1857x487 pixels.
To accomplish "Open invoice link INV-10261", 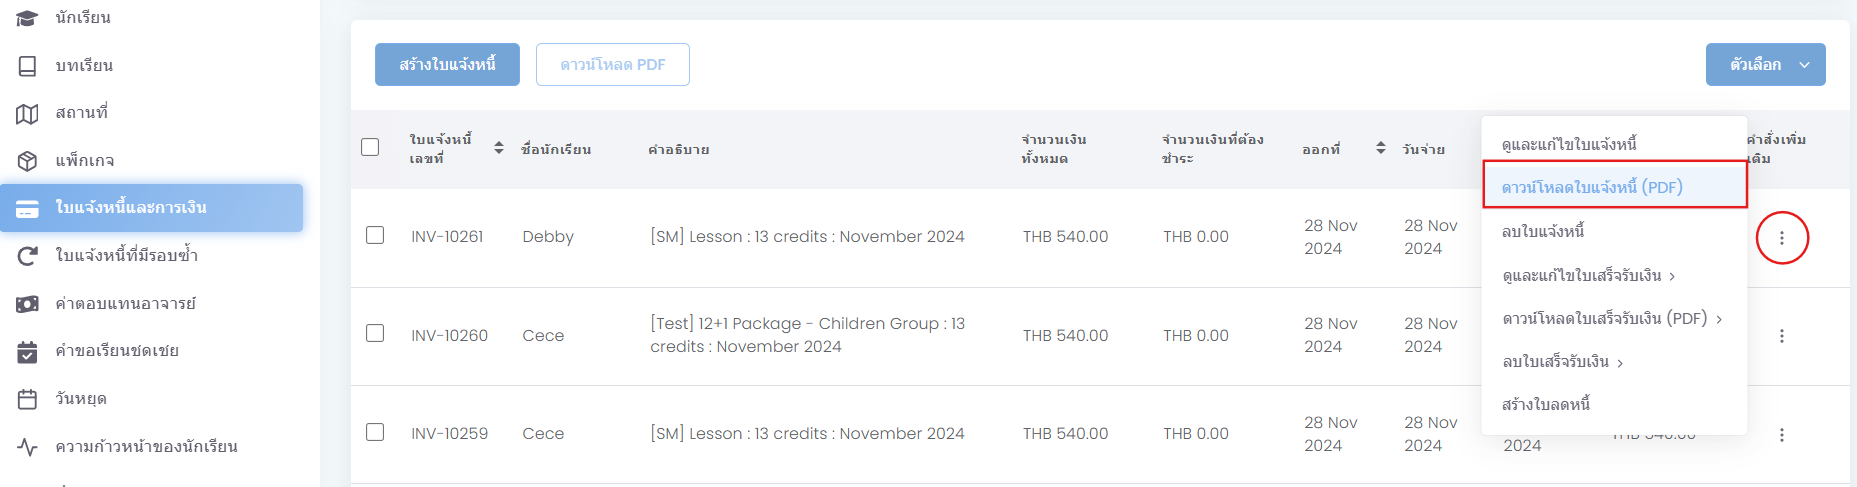I will coord(447,237).
